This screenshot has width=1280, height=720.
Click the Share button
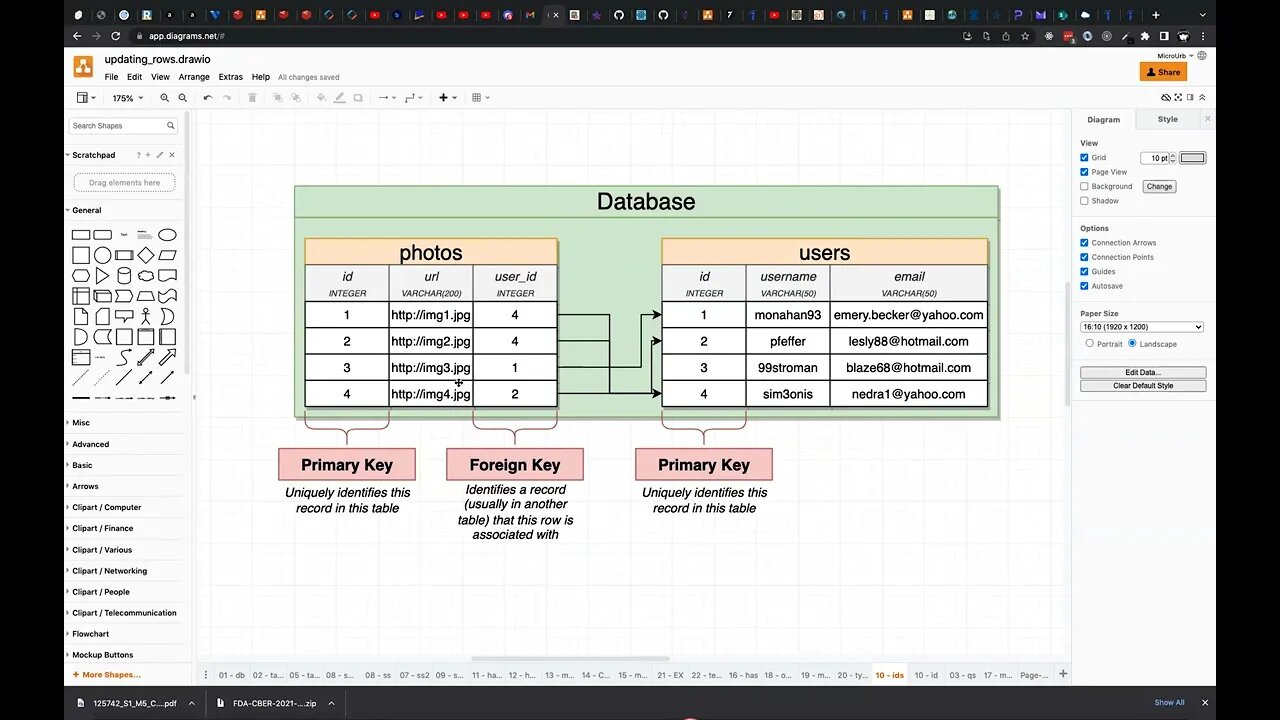(1163, 72)
